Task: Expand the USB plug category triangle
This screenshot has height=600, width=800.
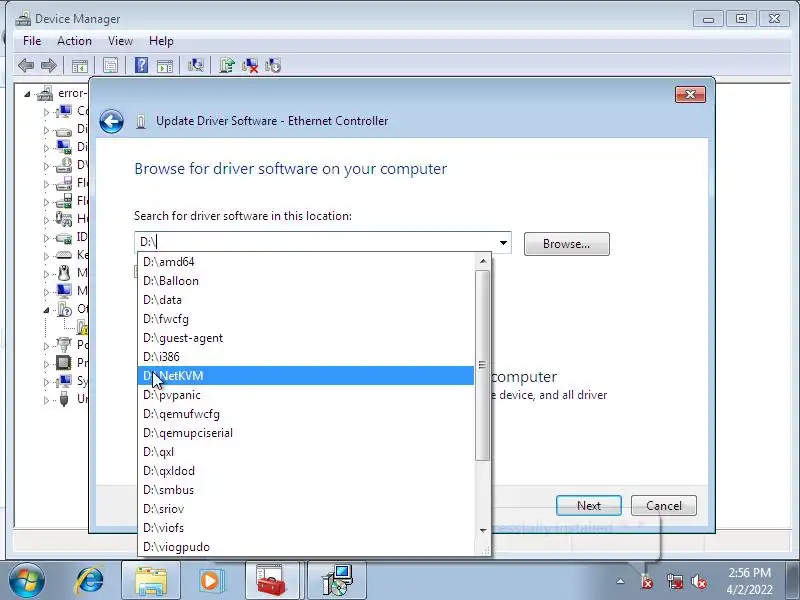Action: (x=46, y=400)
